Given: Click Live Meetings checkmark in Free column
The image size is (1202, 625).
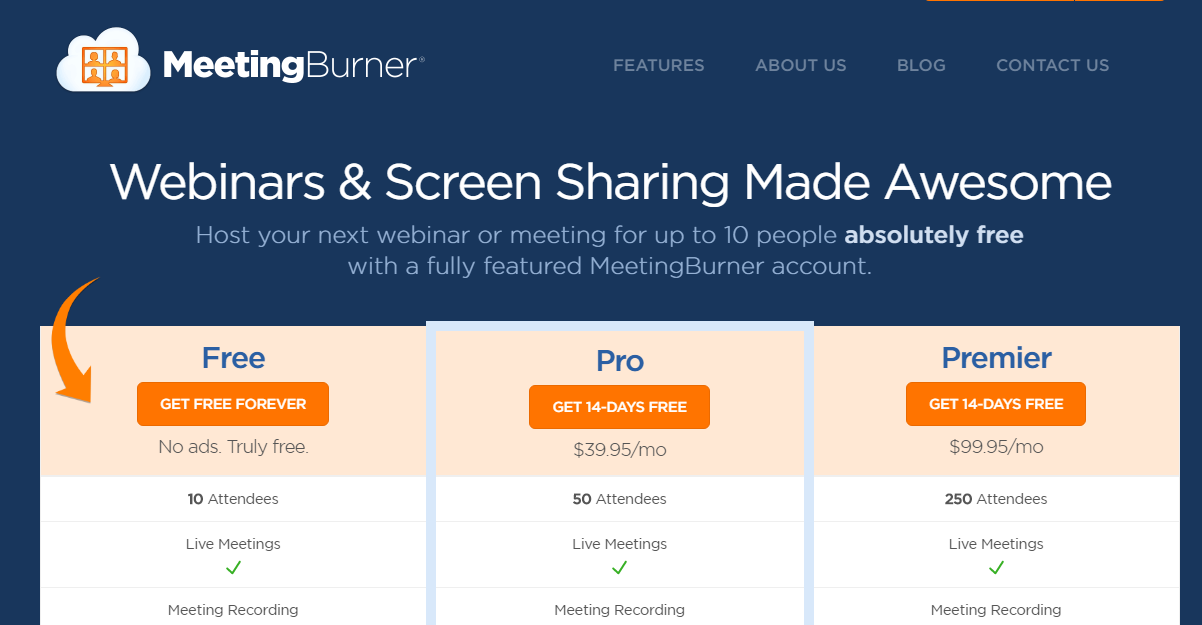Looking at the screenshot, I should tap(233, 568).
